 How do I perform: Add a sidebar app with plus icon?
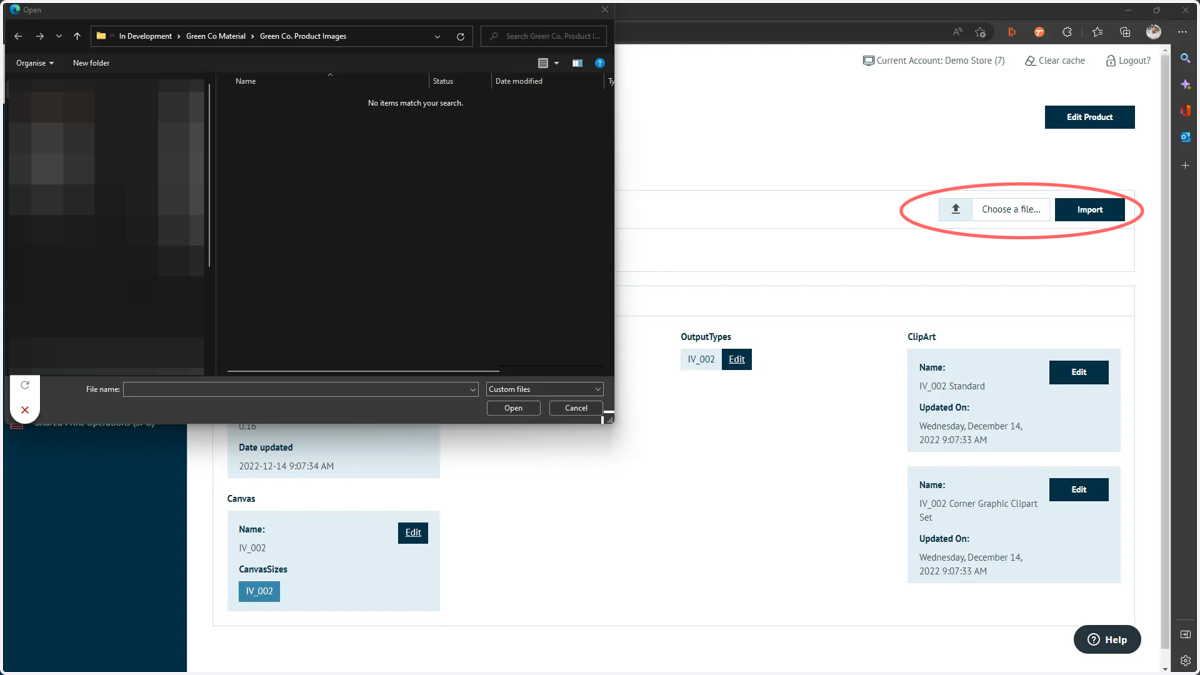1186,165
